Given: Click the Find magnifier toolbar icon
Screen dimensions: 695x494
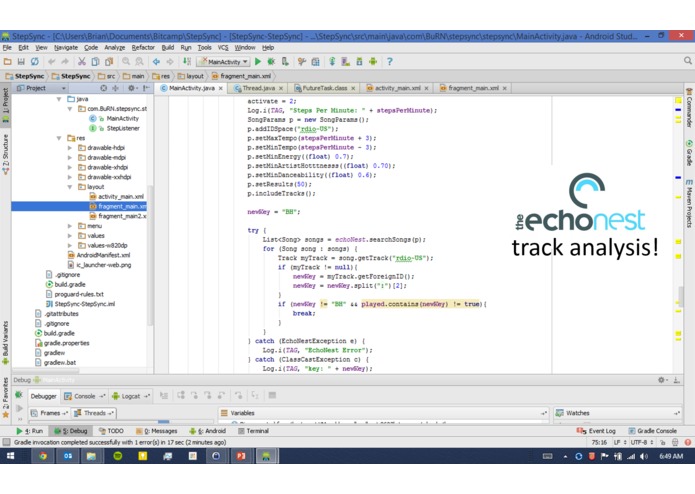Looking at the screenshot, I should 126,62.
